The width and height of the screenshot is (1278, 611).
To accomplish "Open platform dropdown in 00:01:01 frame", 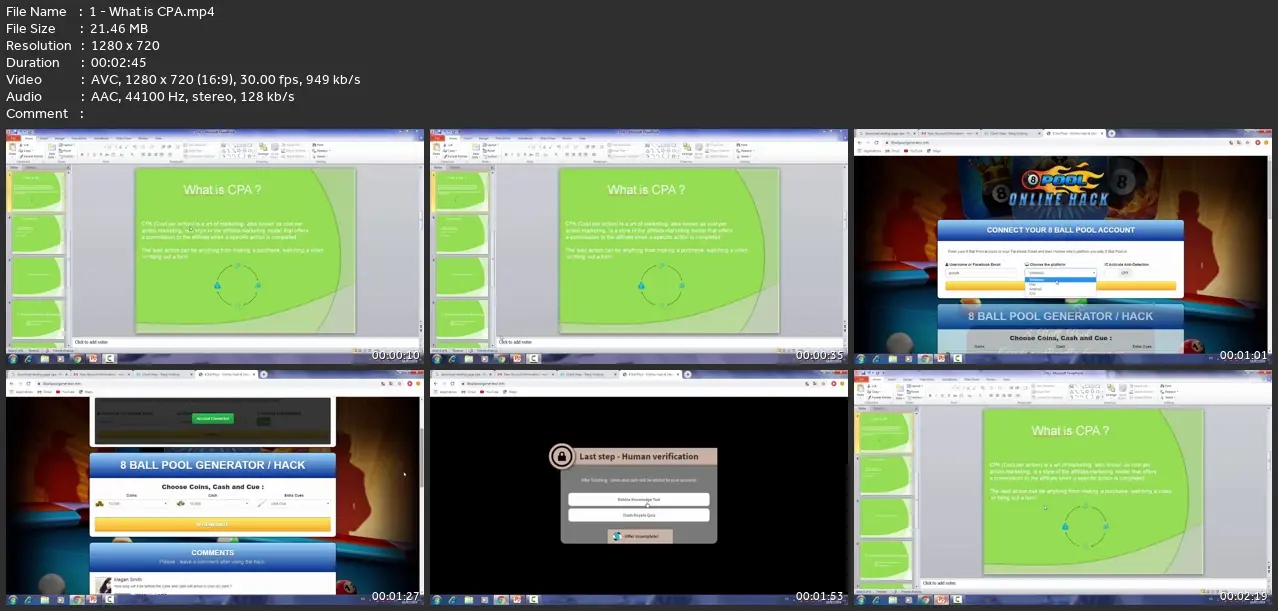I will 1060,273.
